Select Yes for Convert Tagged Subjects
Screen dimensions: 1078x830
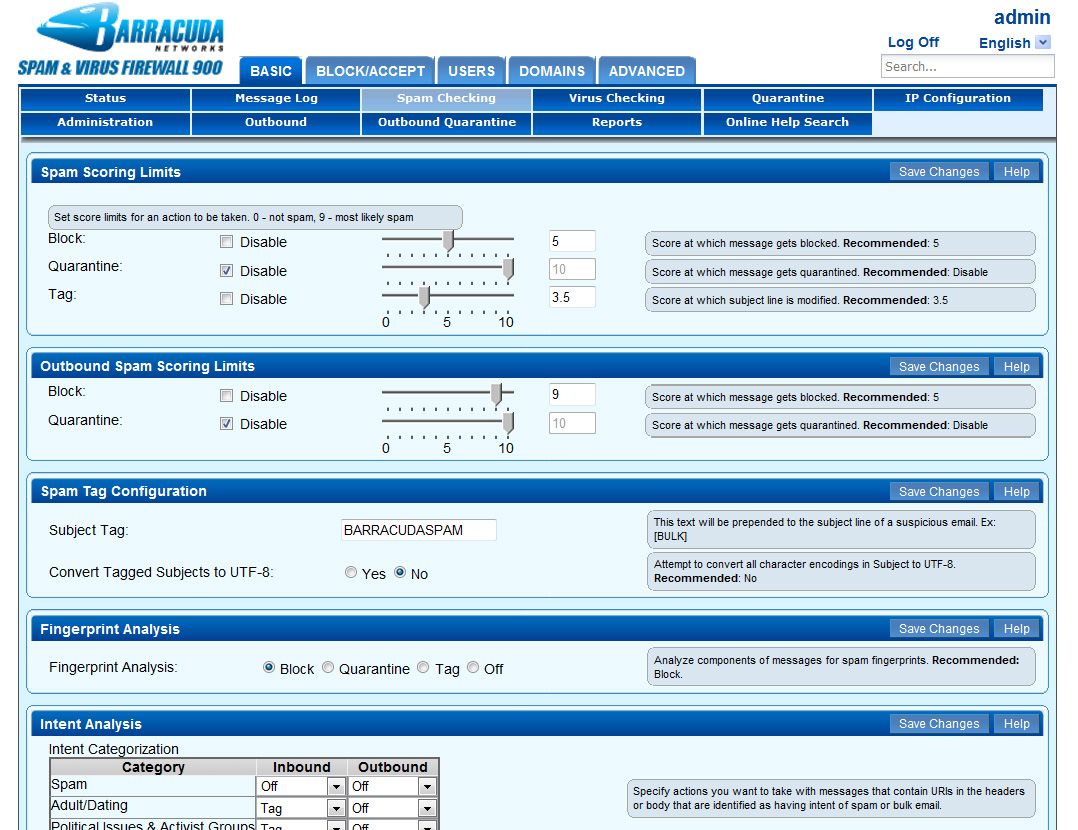[x=351, y=572]
